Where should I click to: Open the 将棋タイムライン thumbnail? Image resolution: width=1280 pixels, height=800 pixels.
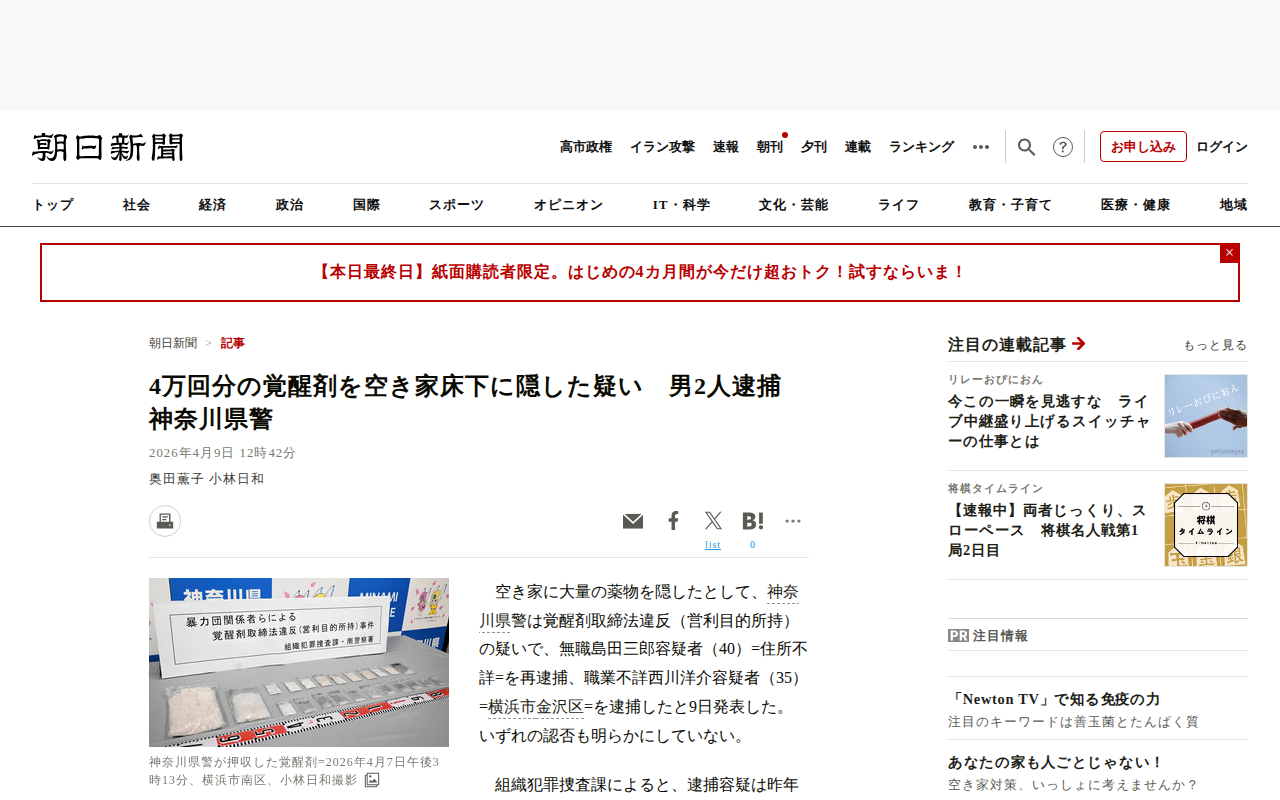pyautogui.click(x=1206, y=525)
